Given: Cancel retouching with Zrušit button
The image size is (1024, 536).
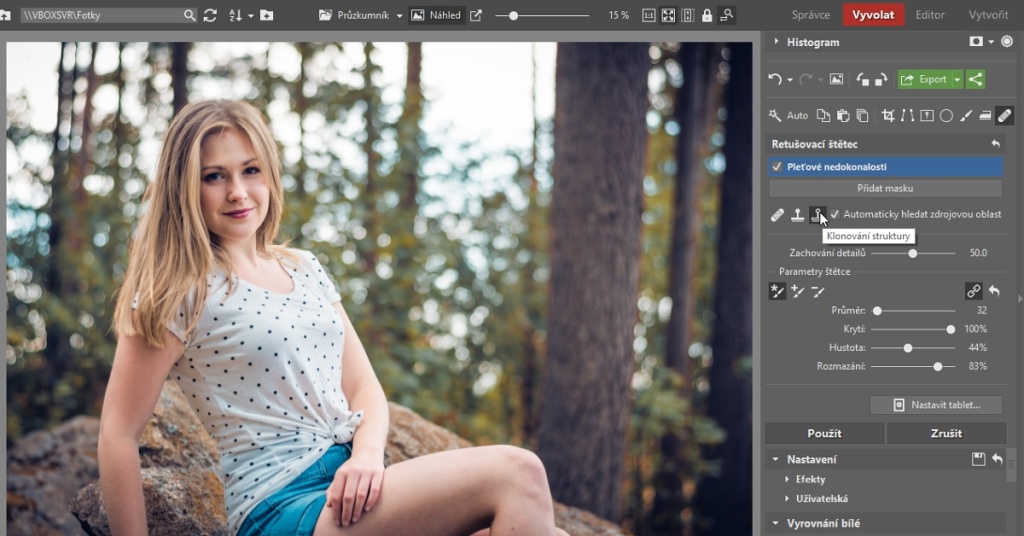Looking at the screenshot, I should click(x=946, y=434).
